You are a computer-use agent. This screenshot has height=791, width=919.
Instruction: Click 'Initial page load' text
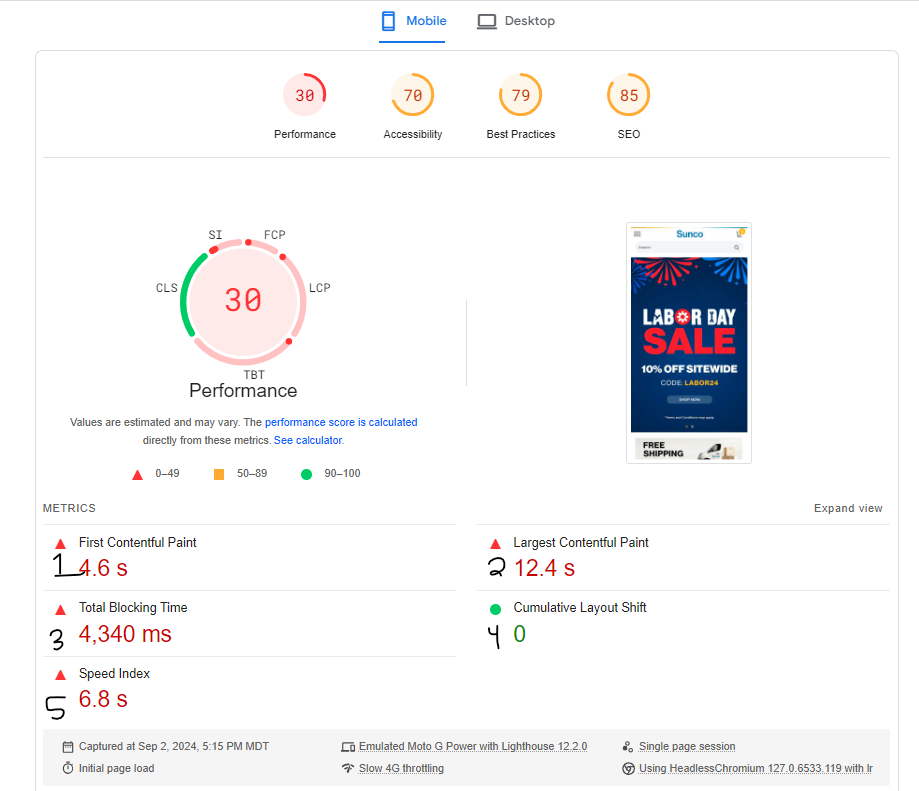[x=117, y=768]
